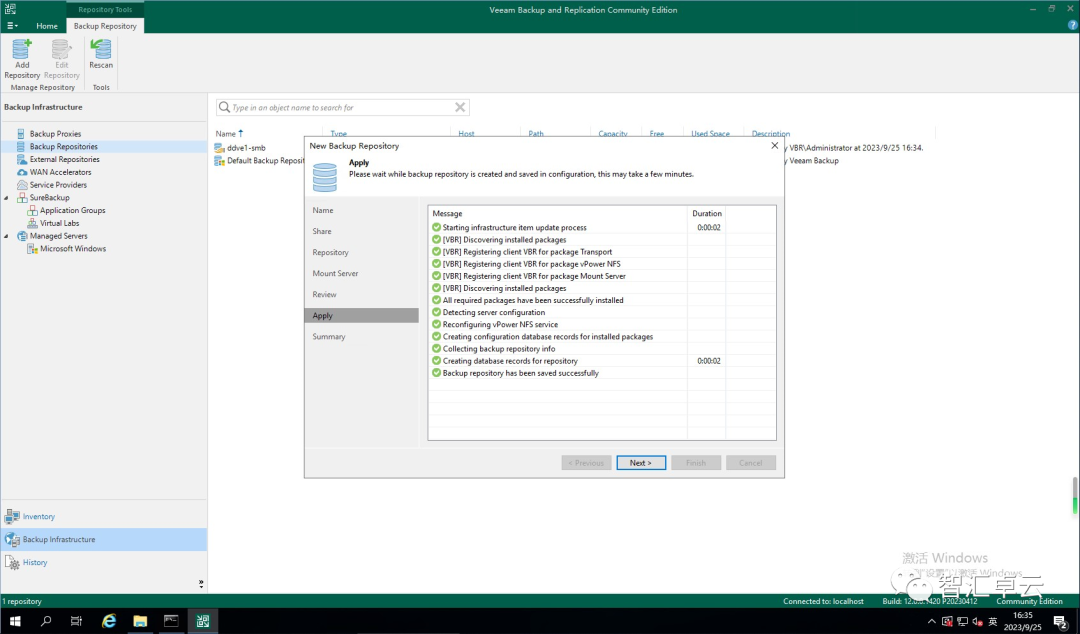Screen dimensions: 1080x634
Task: Select the Apply wizard step
Action: pos(361,316)
